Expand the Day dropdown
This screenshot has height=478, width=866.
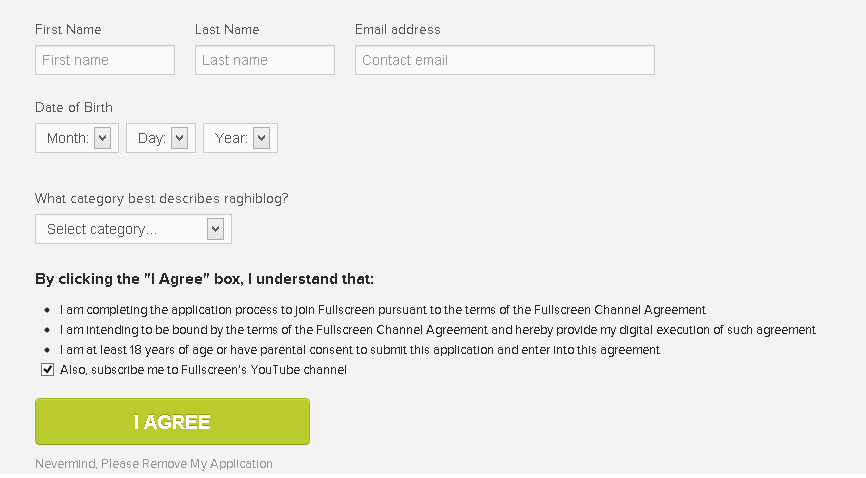(162, 138)
